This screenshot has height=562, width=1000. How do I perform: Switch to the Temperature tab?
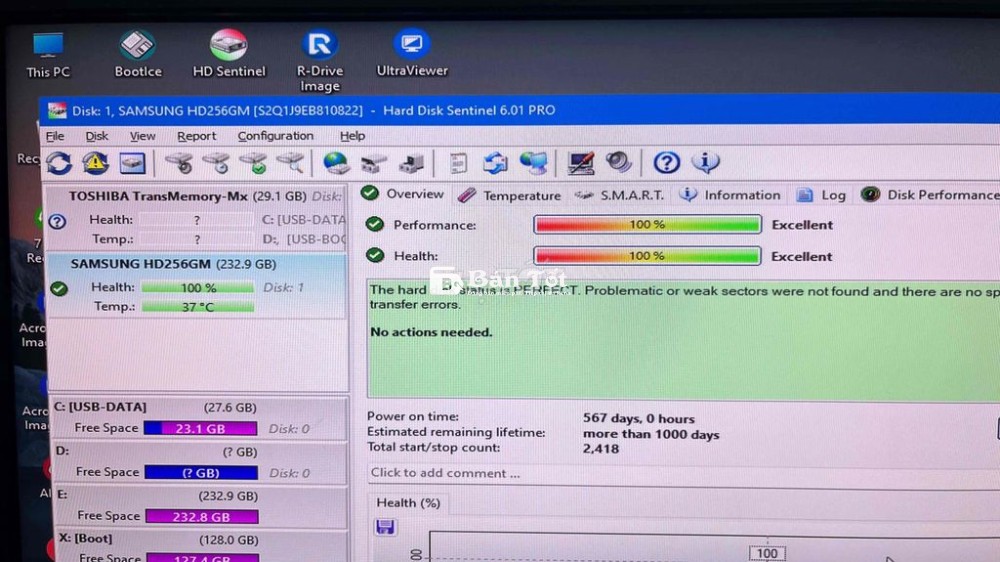point(510,195)
